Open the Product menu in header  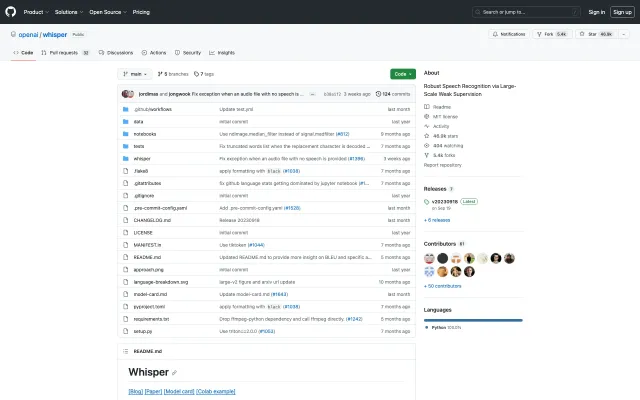tap(35, 12)
